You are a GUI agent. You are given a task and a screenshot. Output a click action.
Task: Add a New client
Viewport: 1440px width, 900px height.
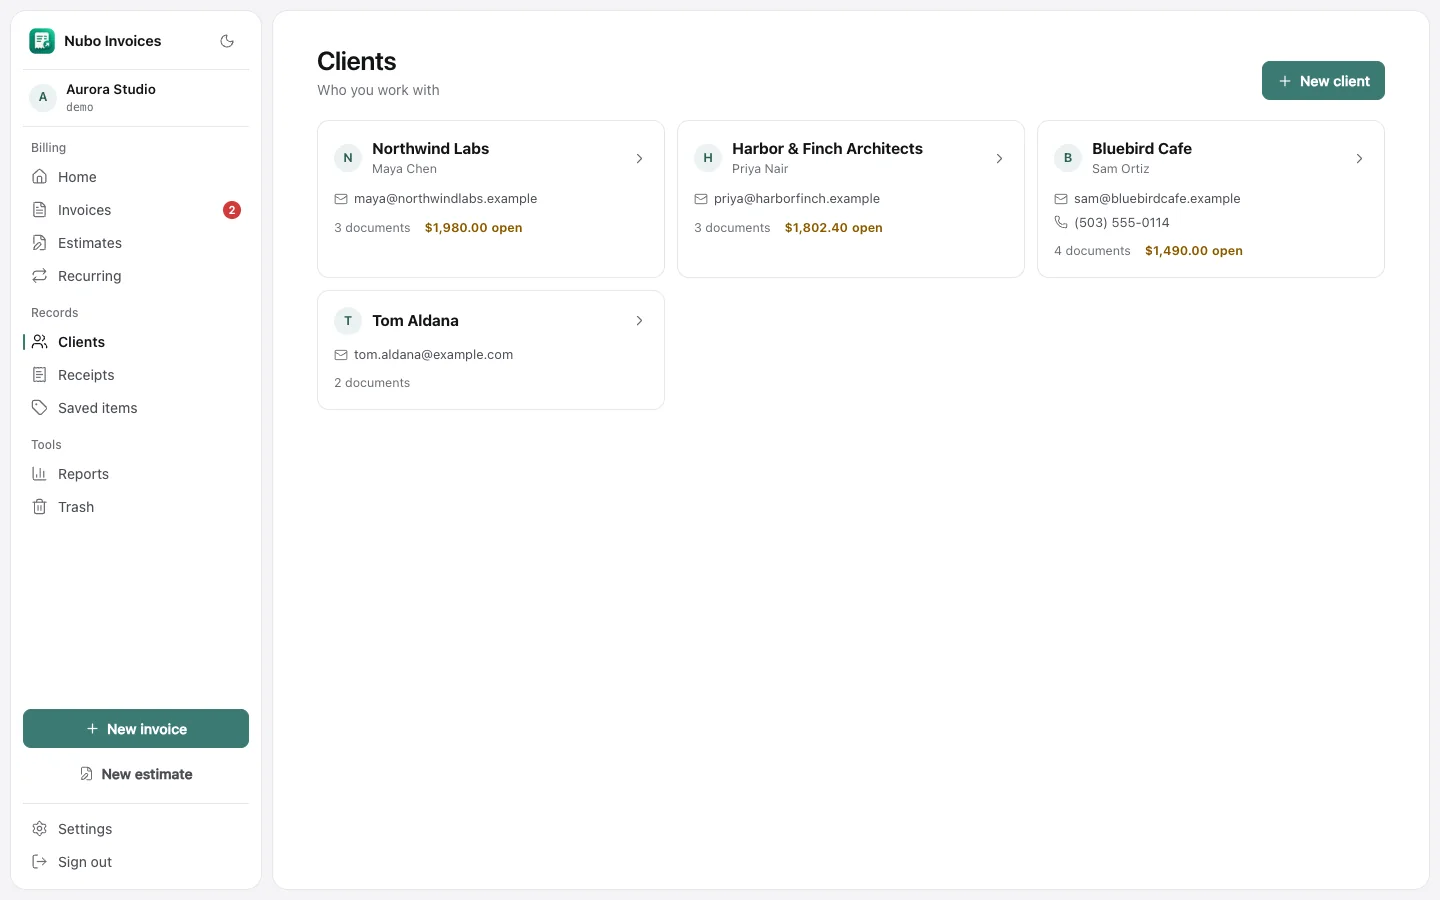click(x=1323, y=81)
